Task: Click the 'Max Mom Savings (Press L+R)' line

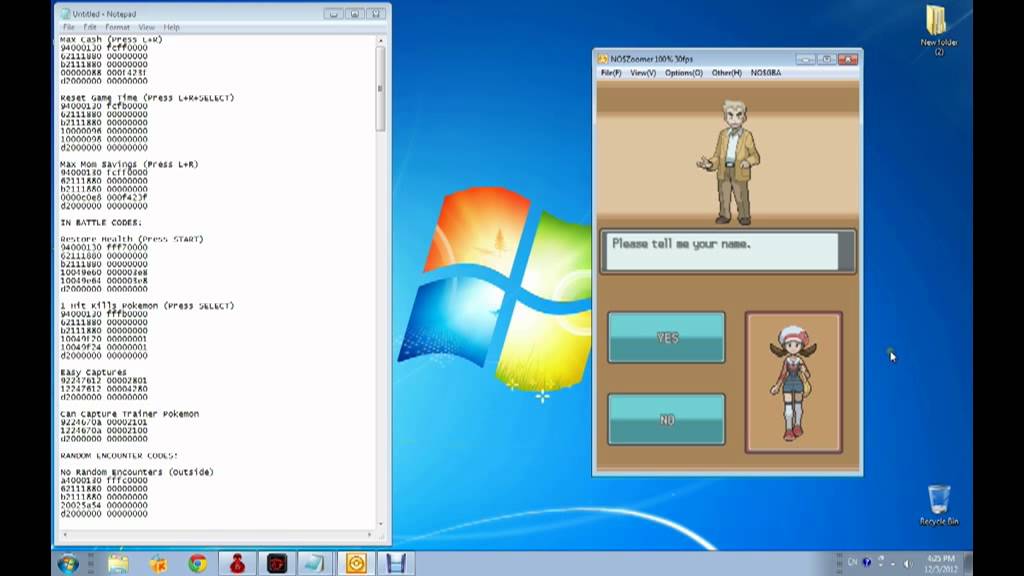Action: tap(129, 165)
